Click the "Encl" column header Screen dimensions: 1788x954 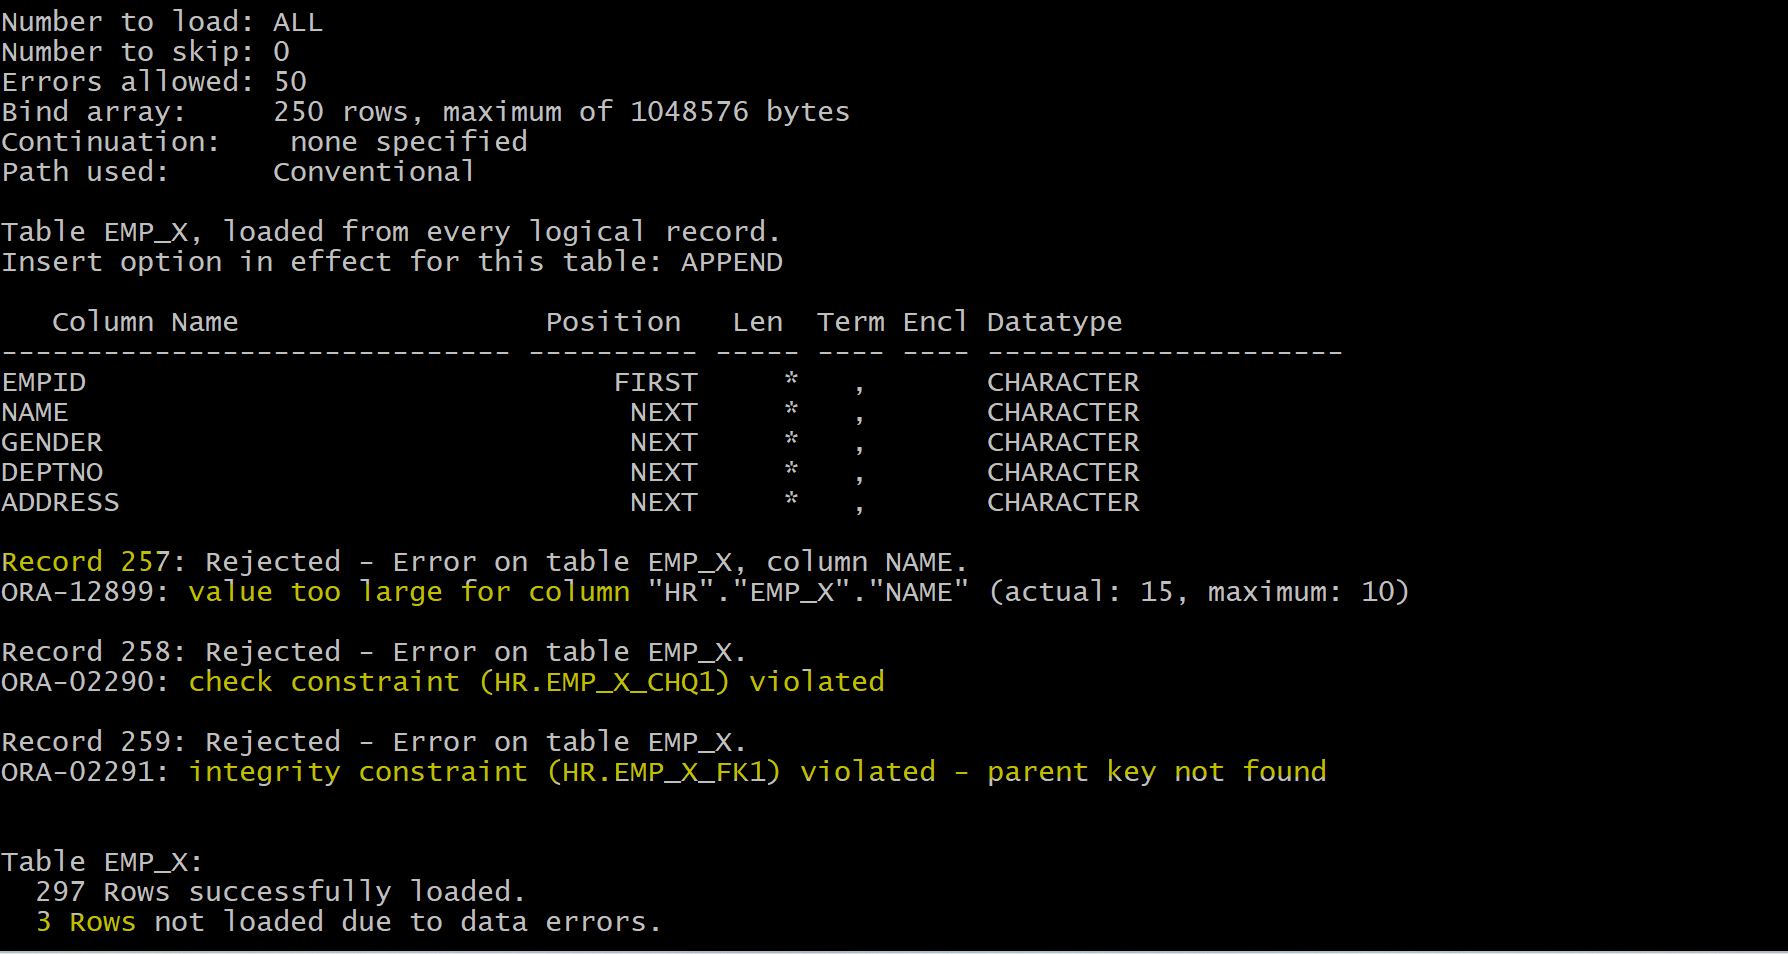pos(935,322)
